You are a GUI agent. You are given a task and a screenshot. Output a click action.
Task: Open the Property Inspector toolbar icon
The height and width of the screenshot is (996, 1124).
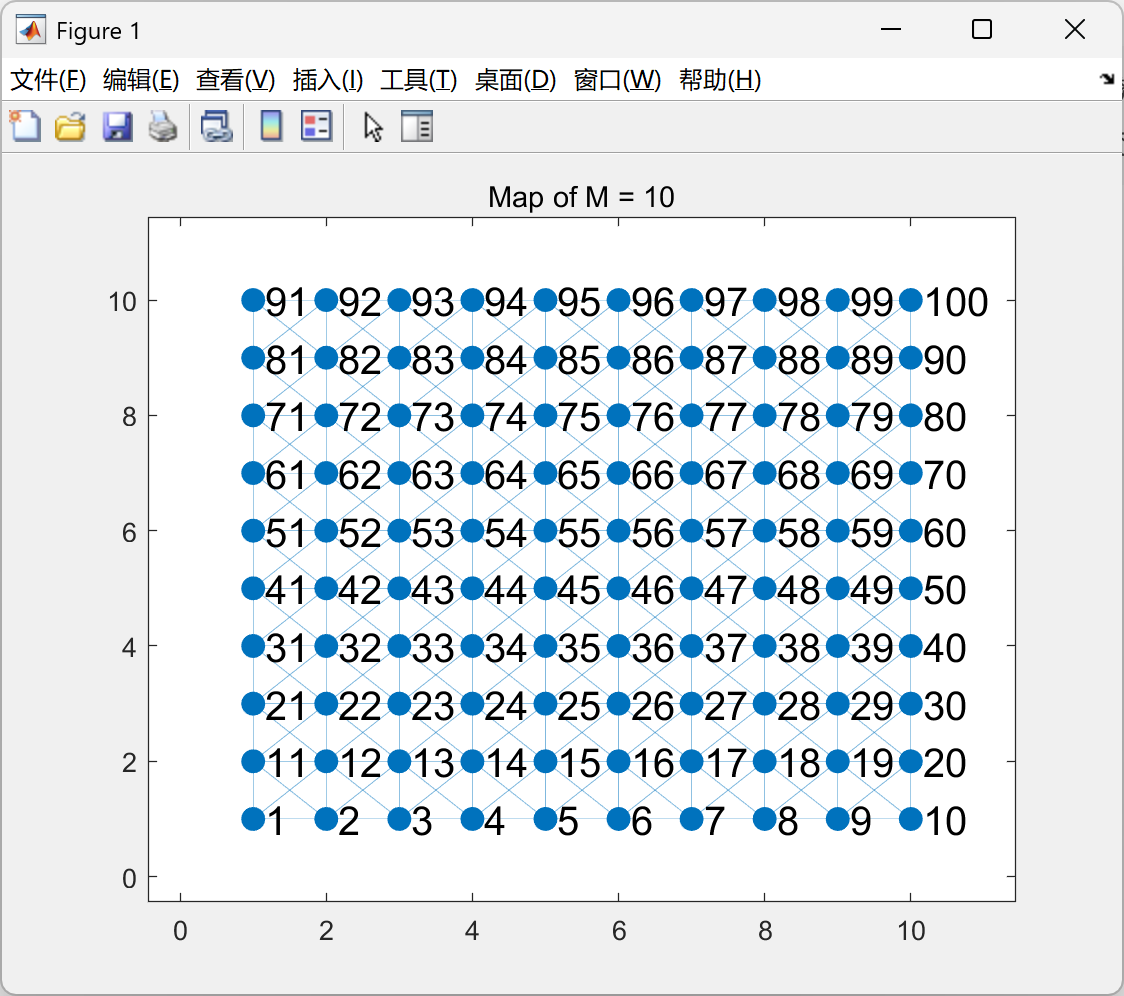[x=416, y=127]
